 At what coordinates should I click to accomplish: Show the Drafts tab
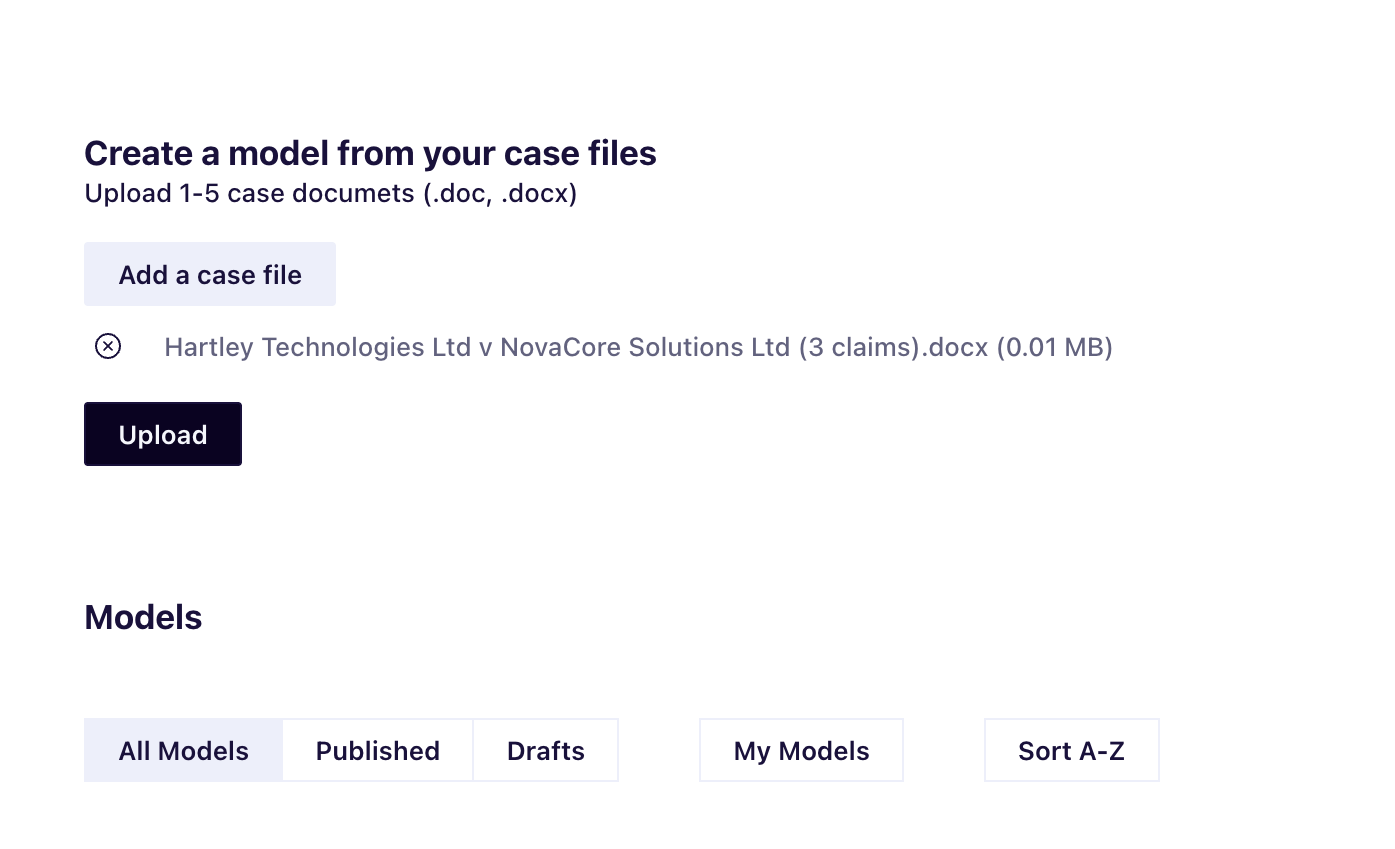pyautogui.click(x=546, y=751)
